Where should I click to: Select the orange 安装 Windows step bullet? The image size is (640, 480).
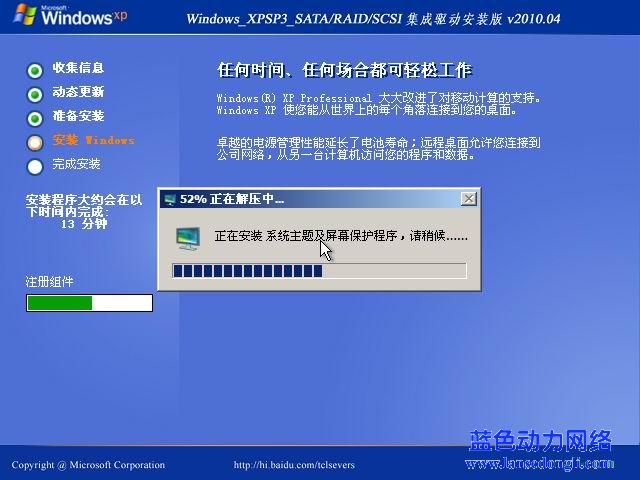pos(35,142)
